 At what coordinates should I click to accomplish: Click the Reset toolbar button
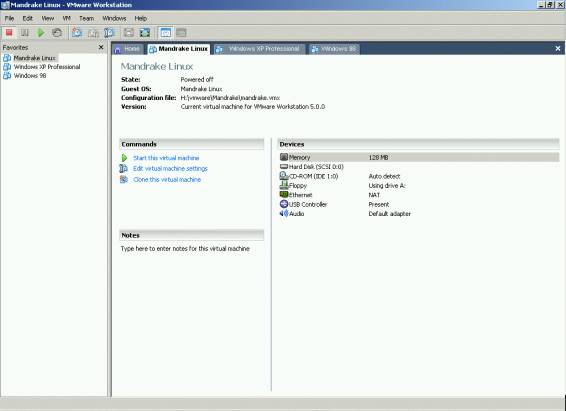click(x=57, y=33)
